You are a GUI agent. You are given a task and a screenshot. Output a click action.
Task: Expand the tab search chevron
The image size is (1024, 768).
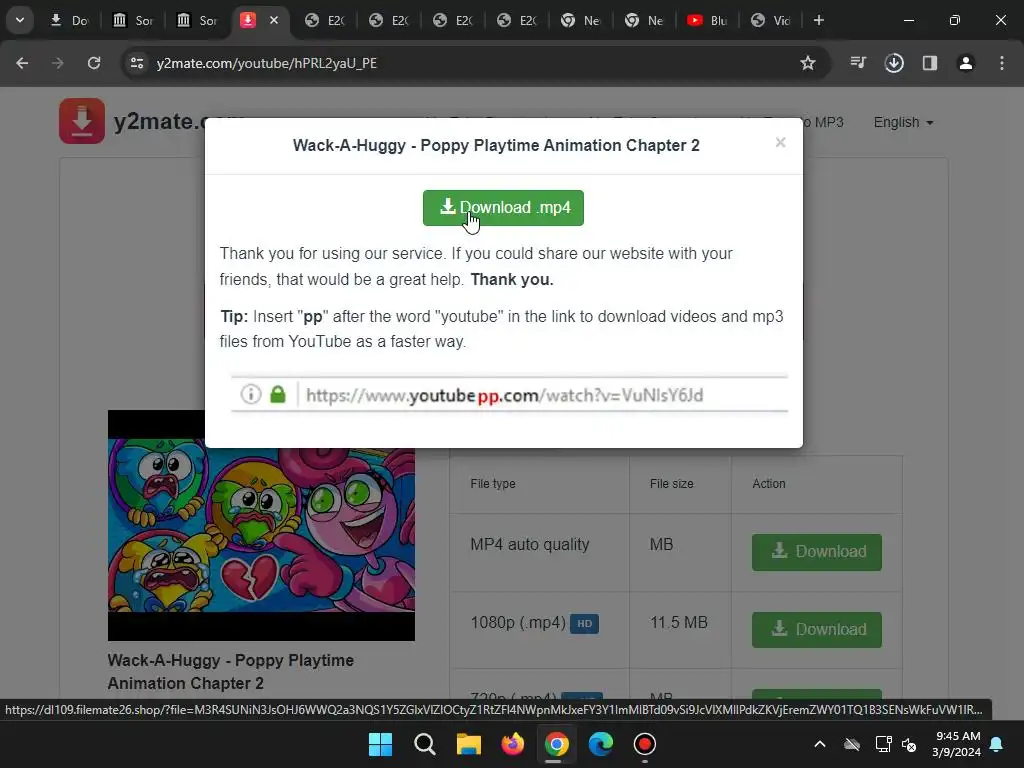point(20,20)
